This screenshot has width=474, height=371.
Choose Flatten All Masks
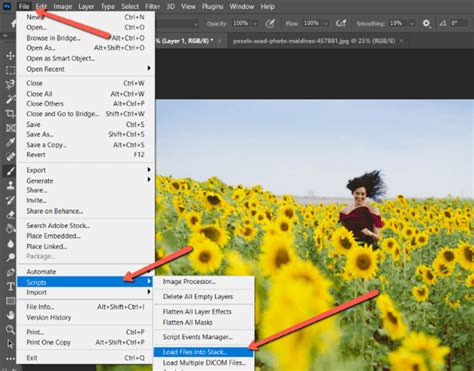pos(203,322)
